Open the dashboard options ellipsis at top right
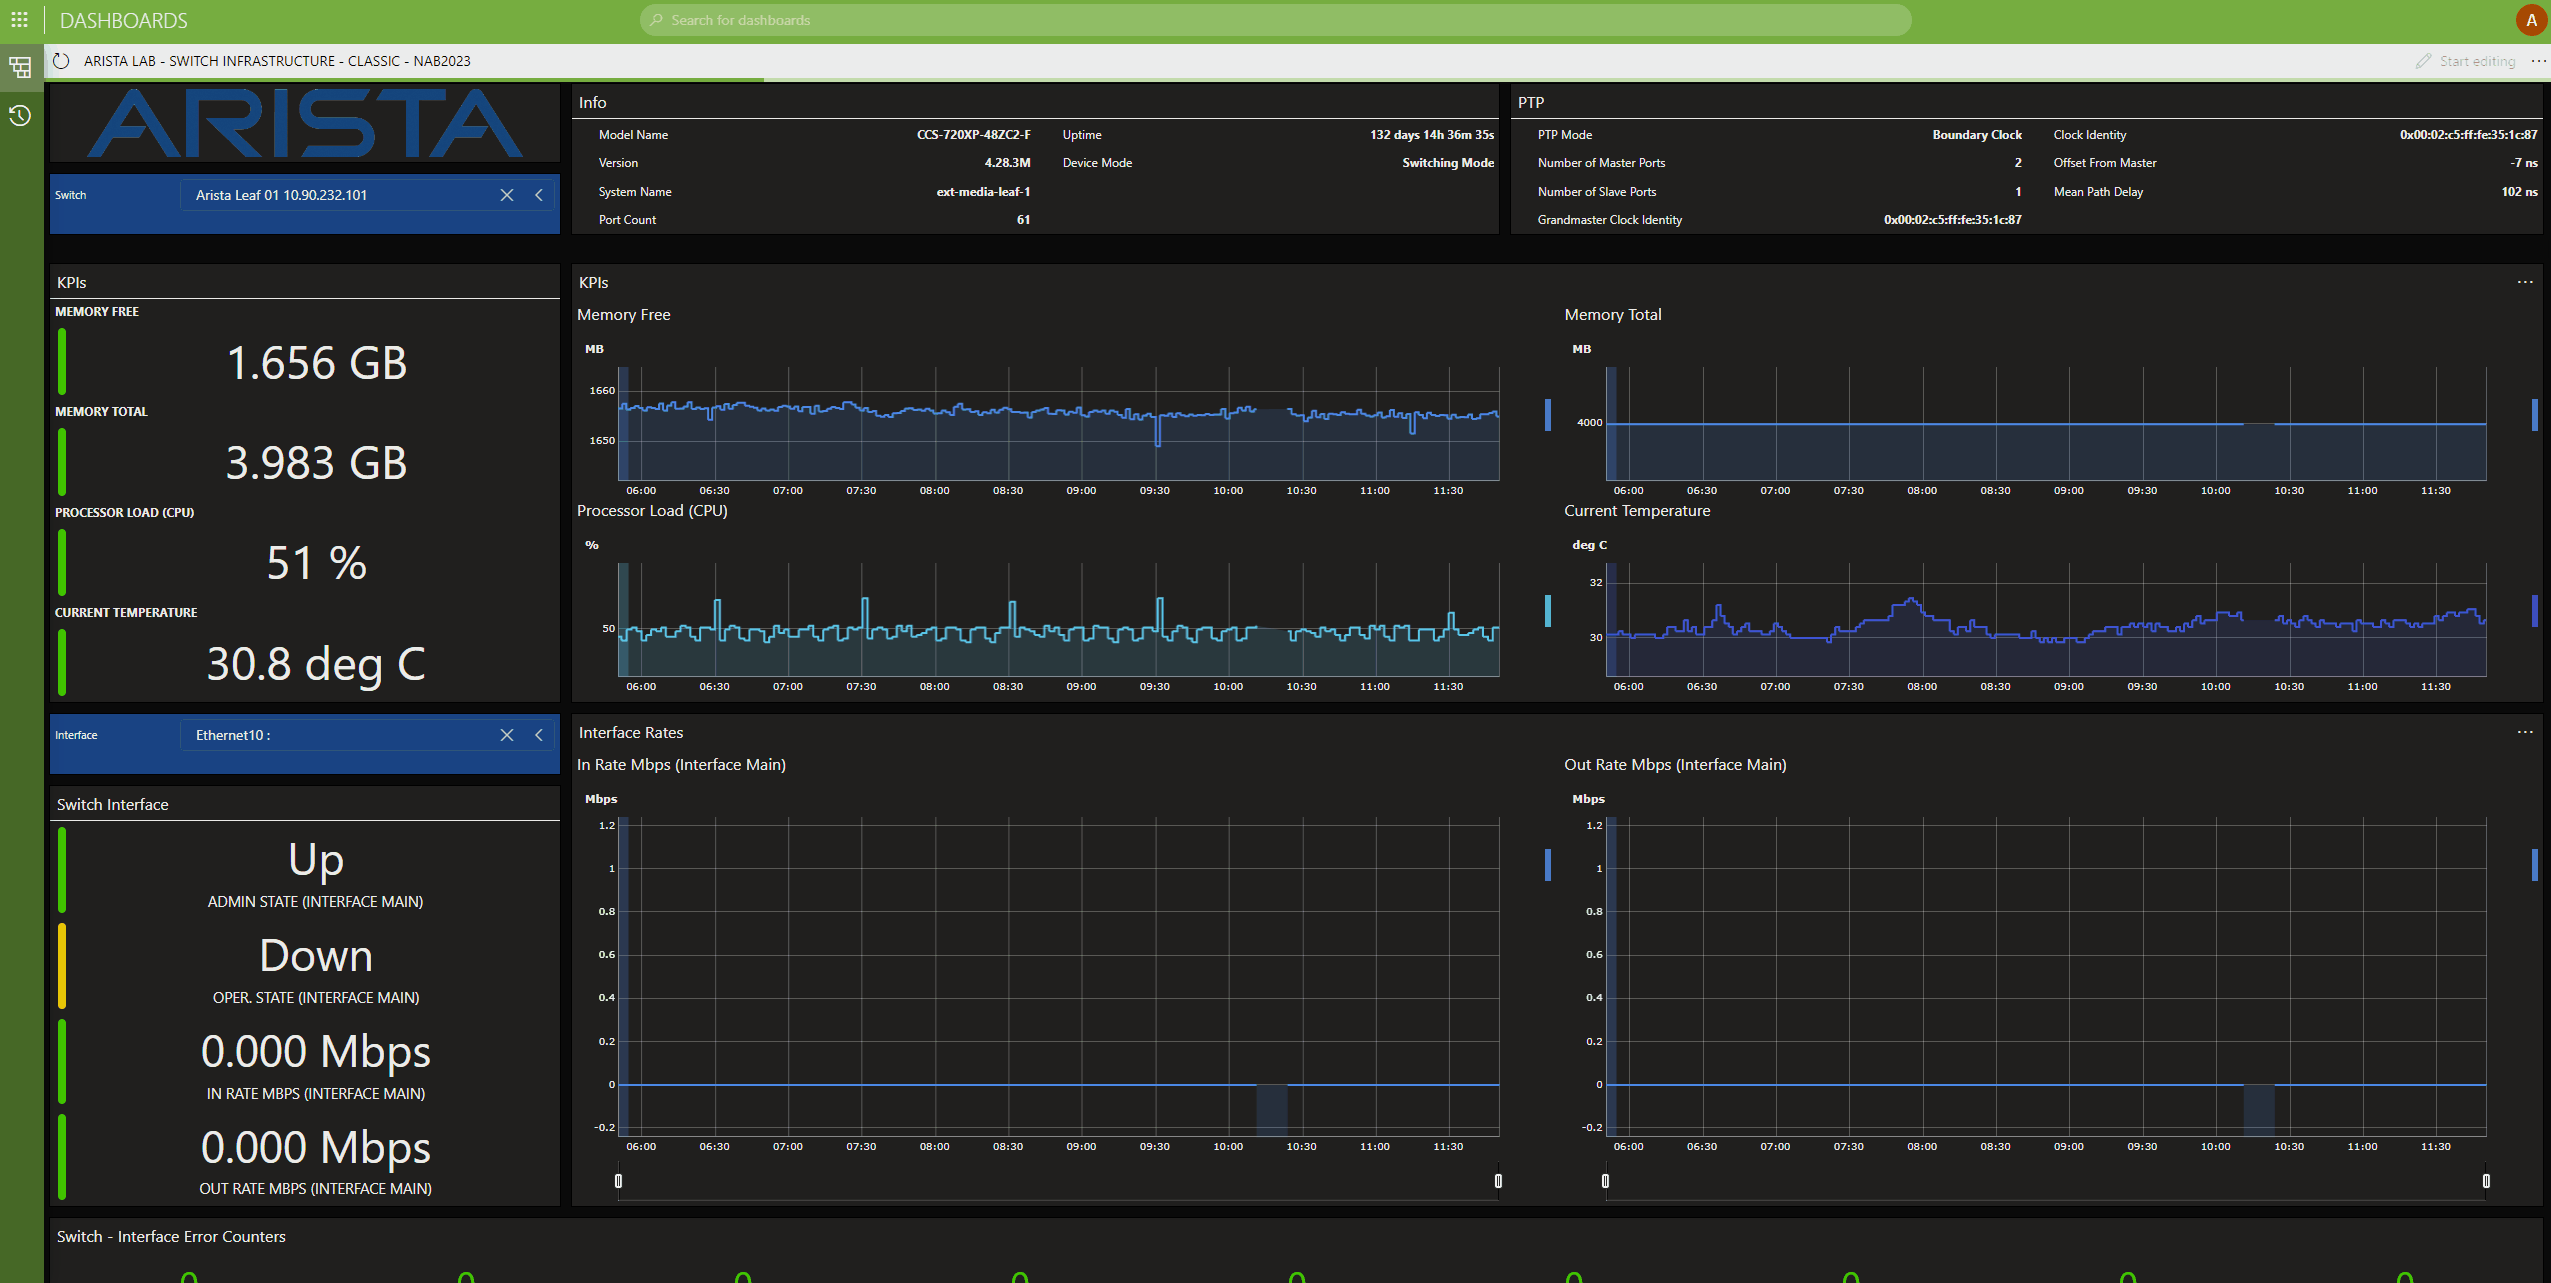 [x=2539, y=61]
